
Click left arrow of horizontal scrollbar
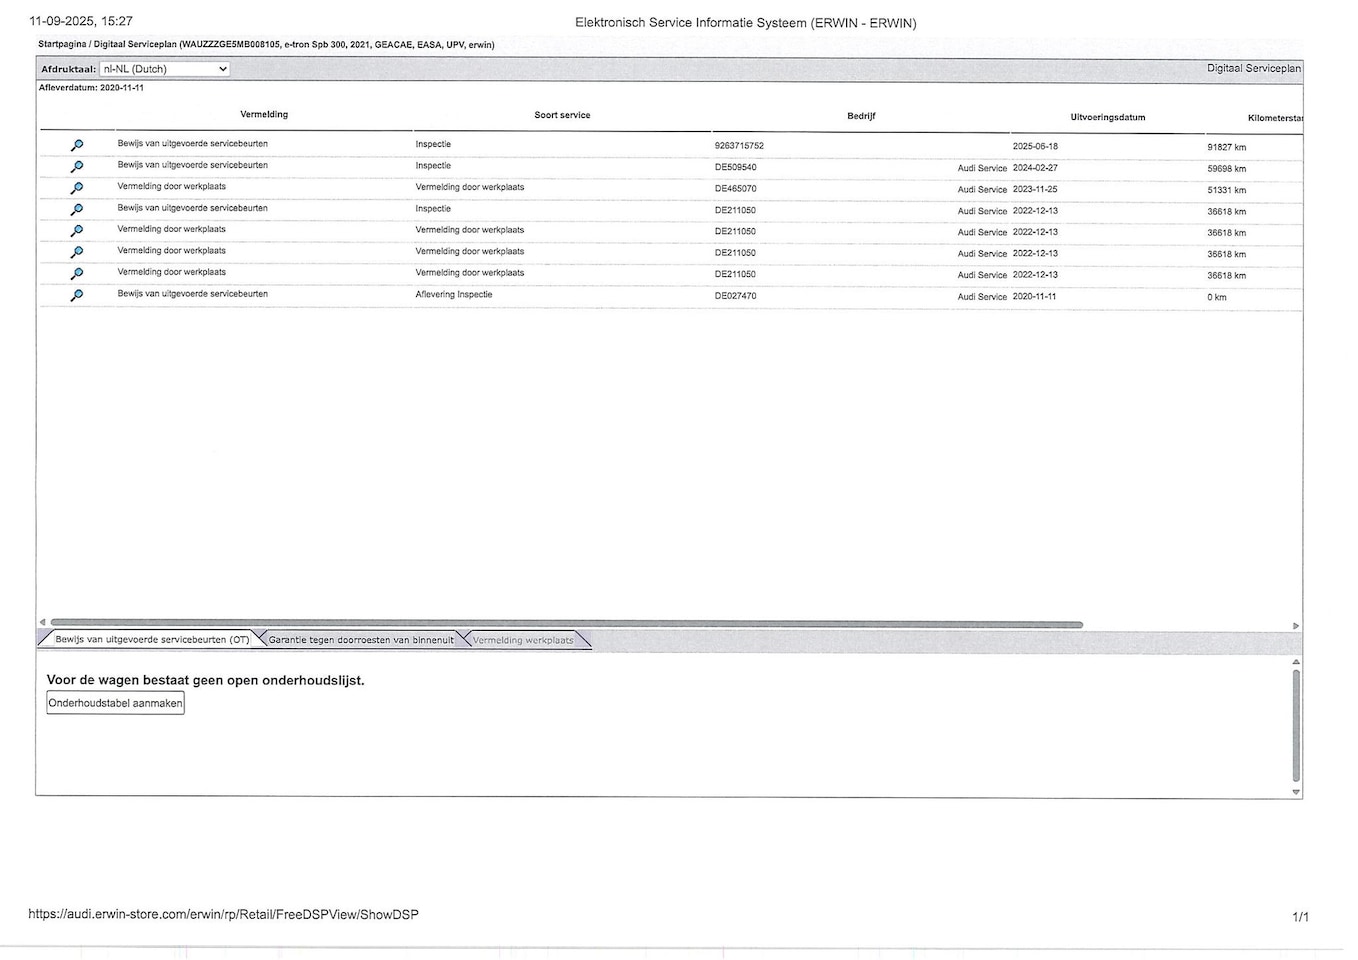click(42, 622)
